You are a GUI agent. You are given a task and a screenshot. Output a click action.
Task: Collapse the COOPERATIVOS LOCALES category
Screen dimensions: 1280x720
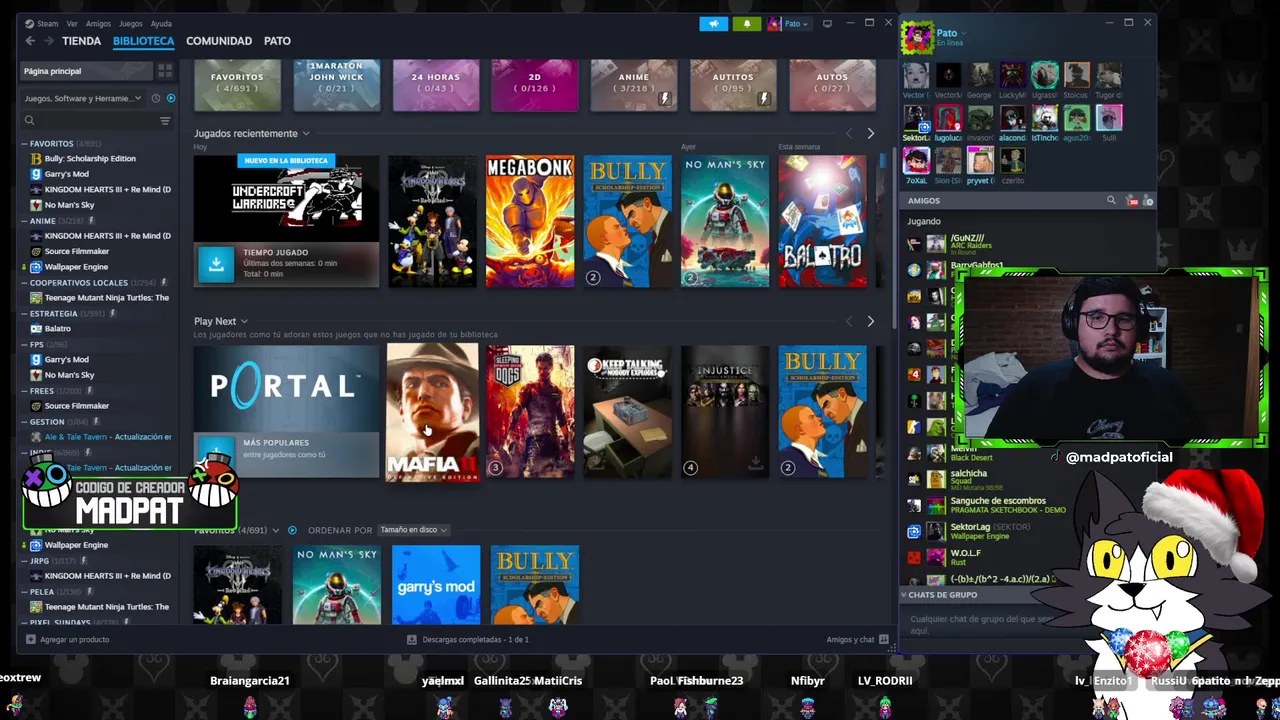point(25,282)
